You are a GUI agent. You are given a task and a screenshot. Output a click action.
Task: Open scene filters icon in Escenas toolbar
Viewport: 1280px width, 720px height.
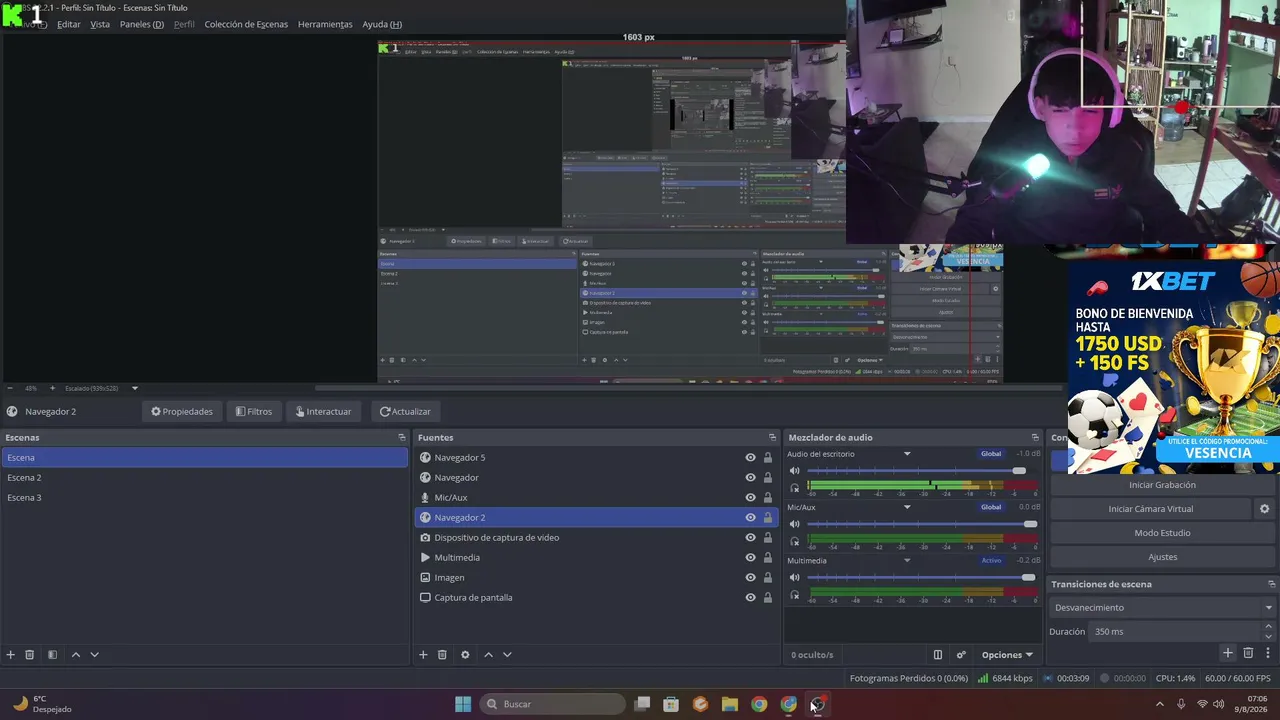(x=52, y=655)
